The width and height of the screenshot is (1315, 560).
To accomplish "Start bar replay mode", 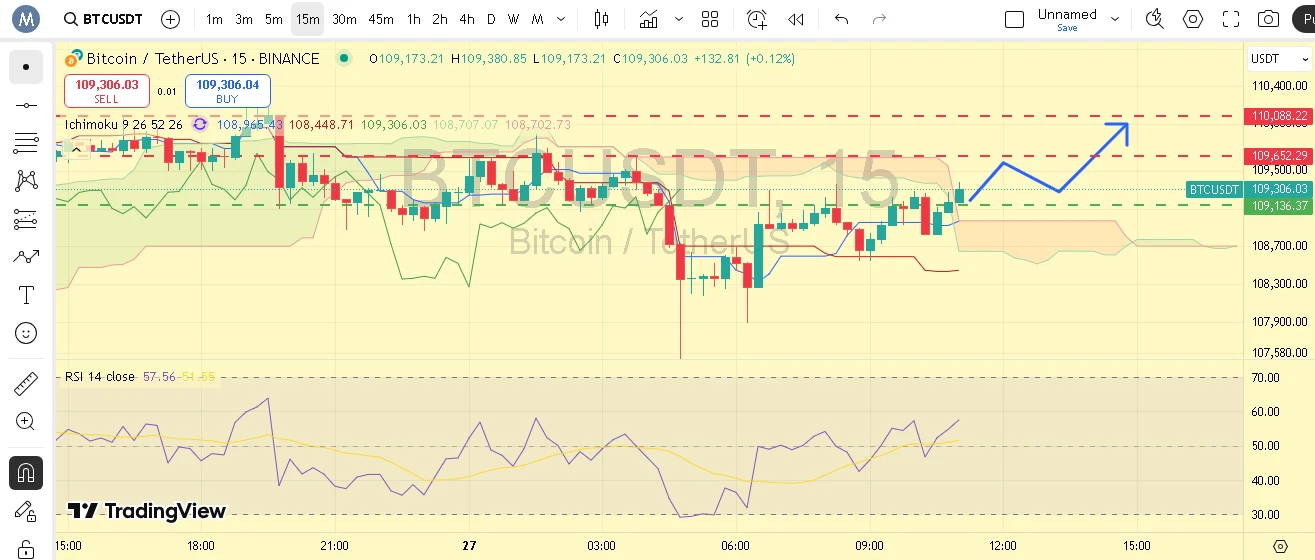I will tap(796, 19).
